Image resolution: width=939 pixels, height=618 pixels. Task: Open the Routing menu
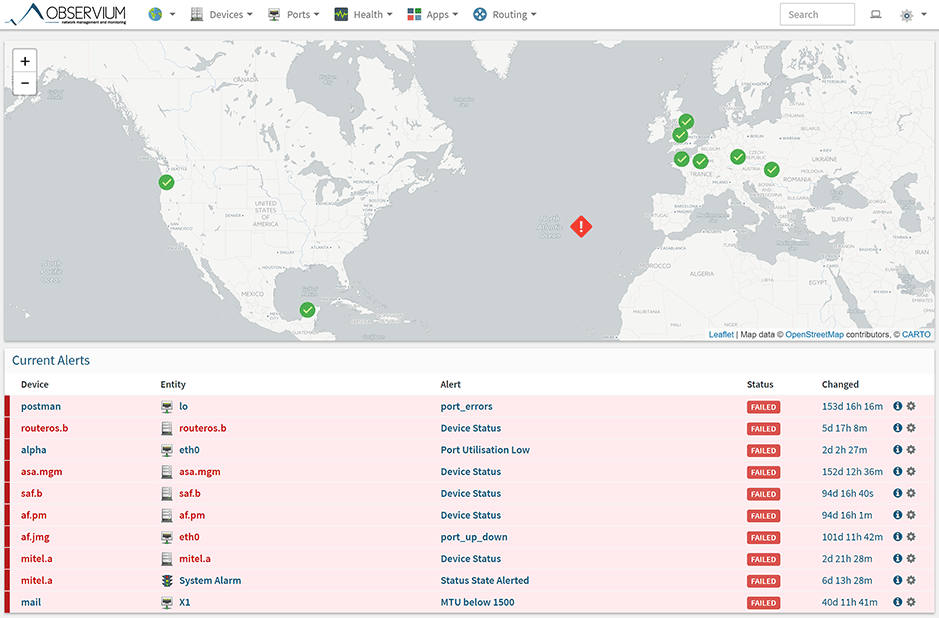point(505,15)
